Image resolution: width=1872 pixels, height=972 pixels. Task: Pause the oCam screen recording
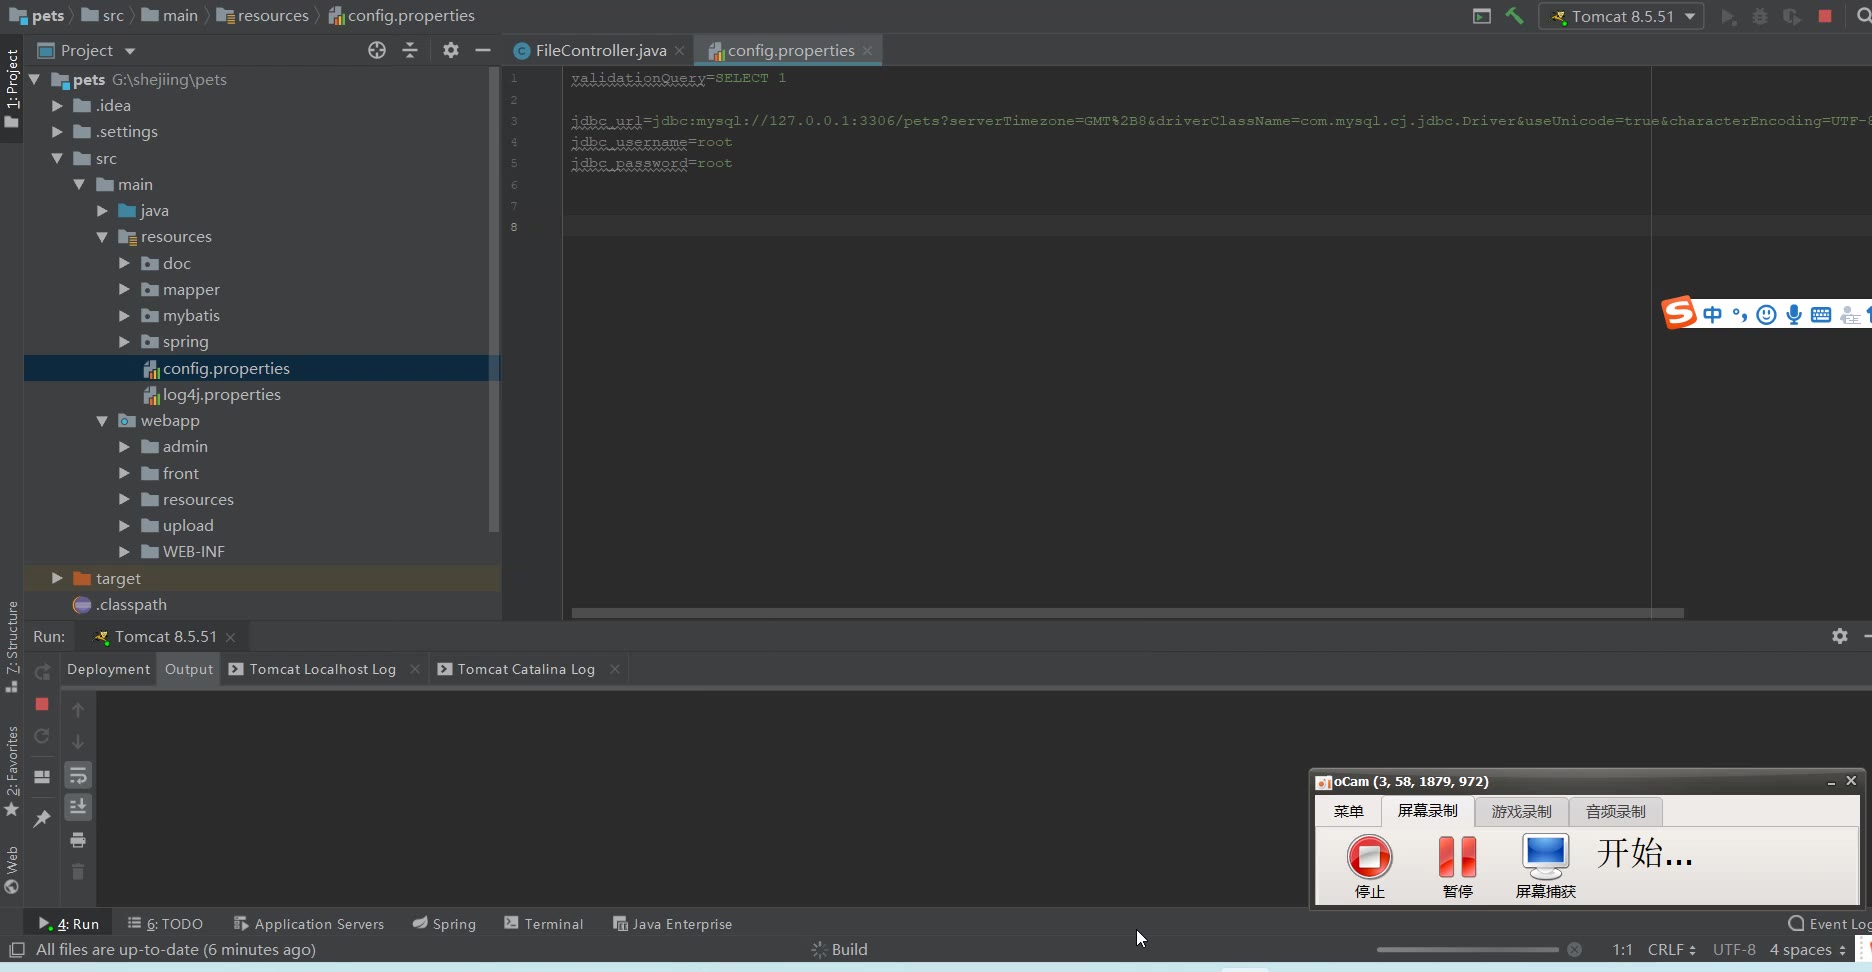coord(1457,857)
